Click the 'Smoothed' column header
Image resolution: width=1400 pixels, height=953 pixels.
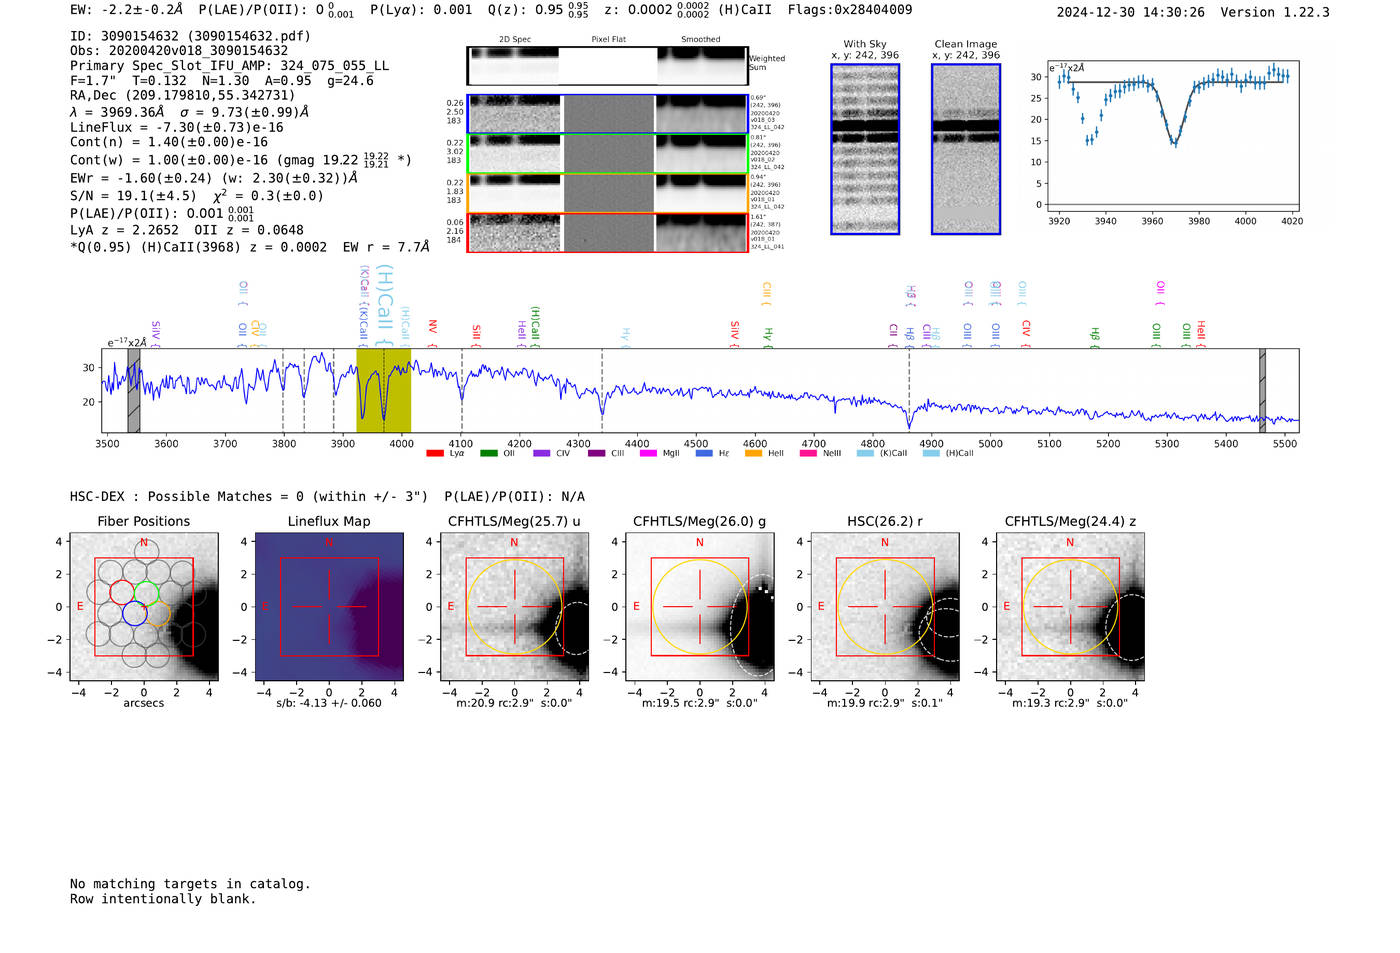tap(701, 40)
